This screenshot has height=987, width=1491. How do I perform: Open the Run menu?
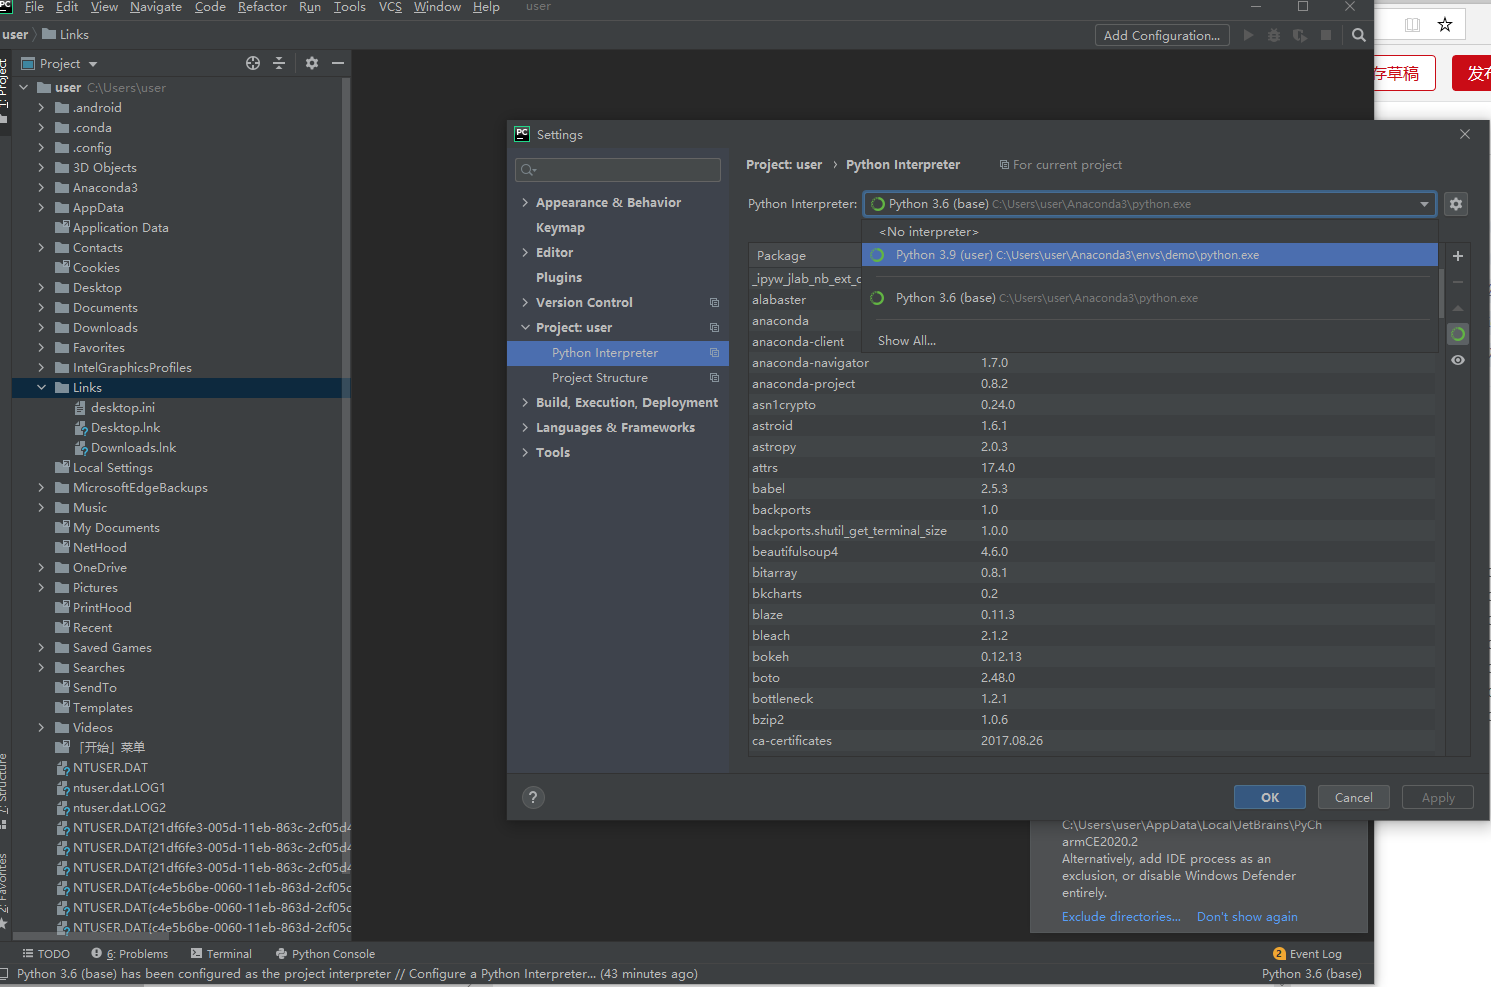(x=309, y=7)
